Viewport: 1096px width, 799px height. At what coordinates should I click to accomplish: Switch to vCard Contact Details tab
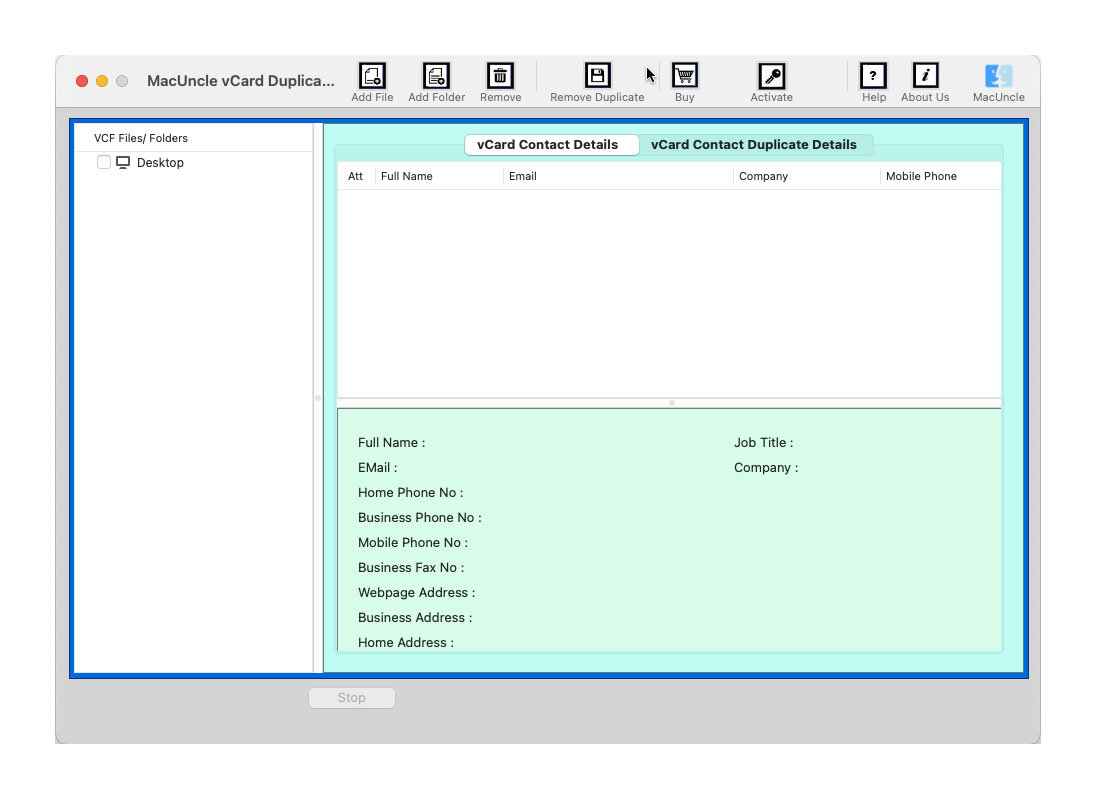[x=547, y=145]
